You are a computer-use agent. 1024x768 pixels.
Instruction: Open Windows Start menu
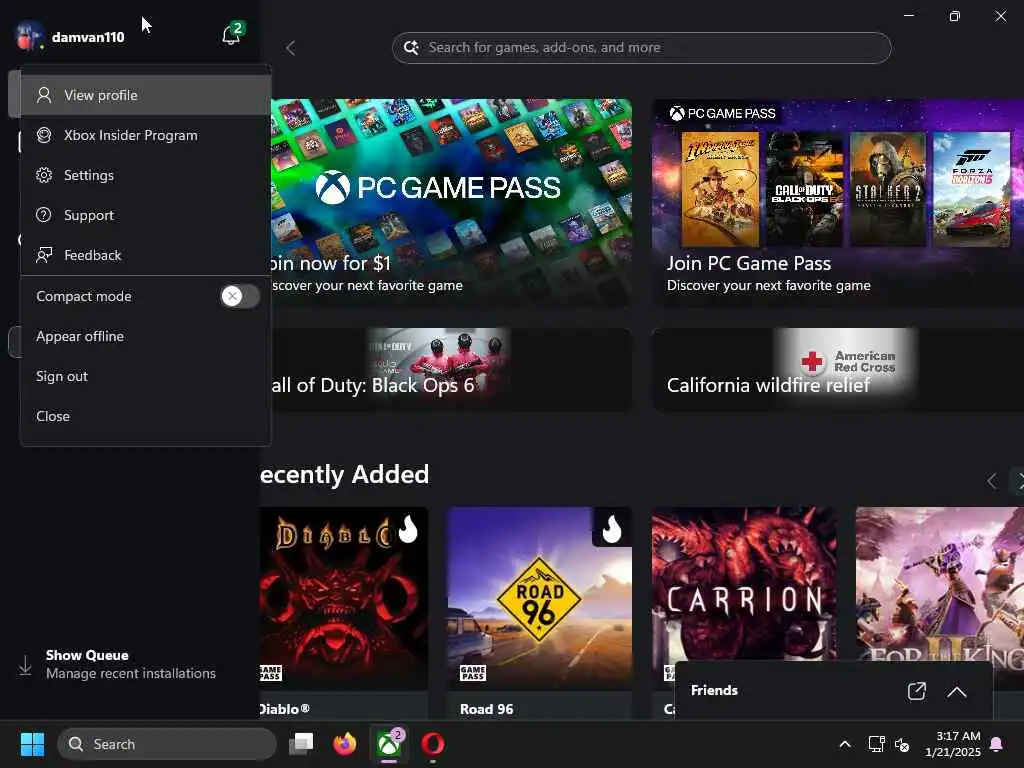pyautogui.click(x=32, y=744)
